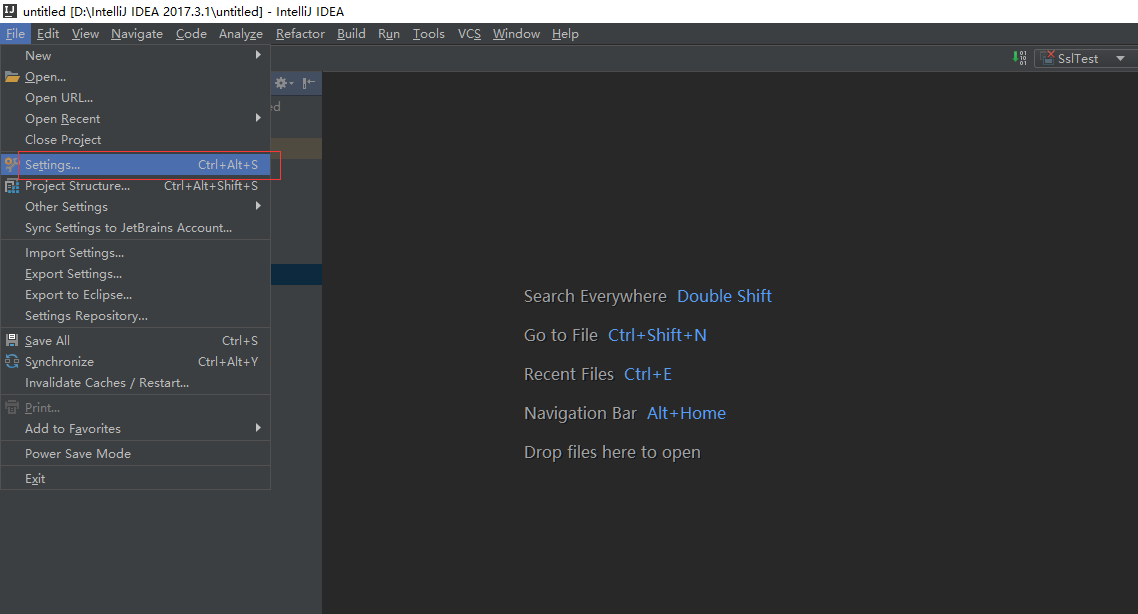Screen dimensions: 1138x614
Task: Open the View menu
Action: pos(85,34)
